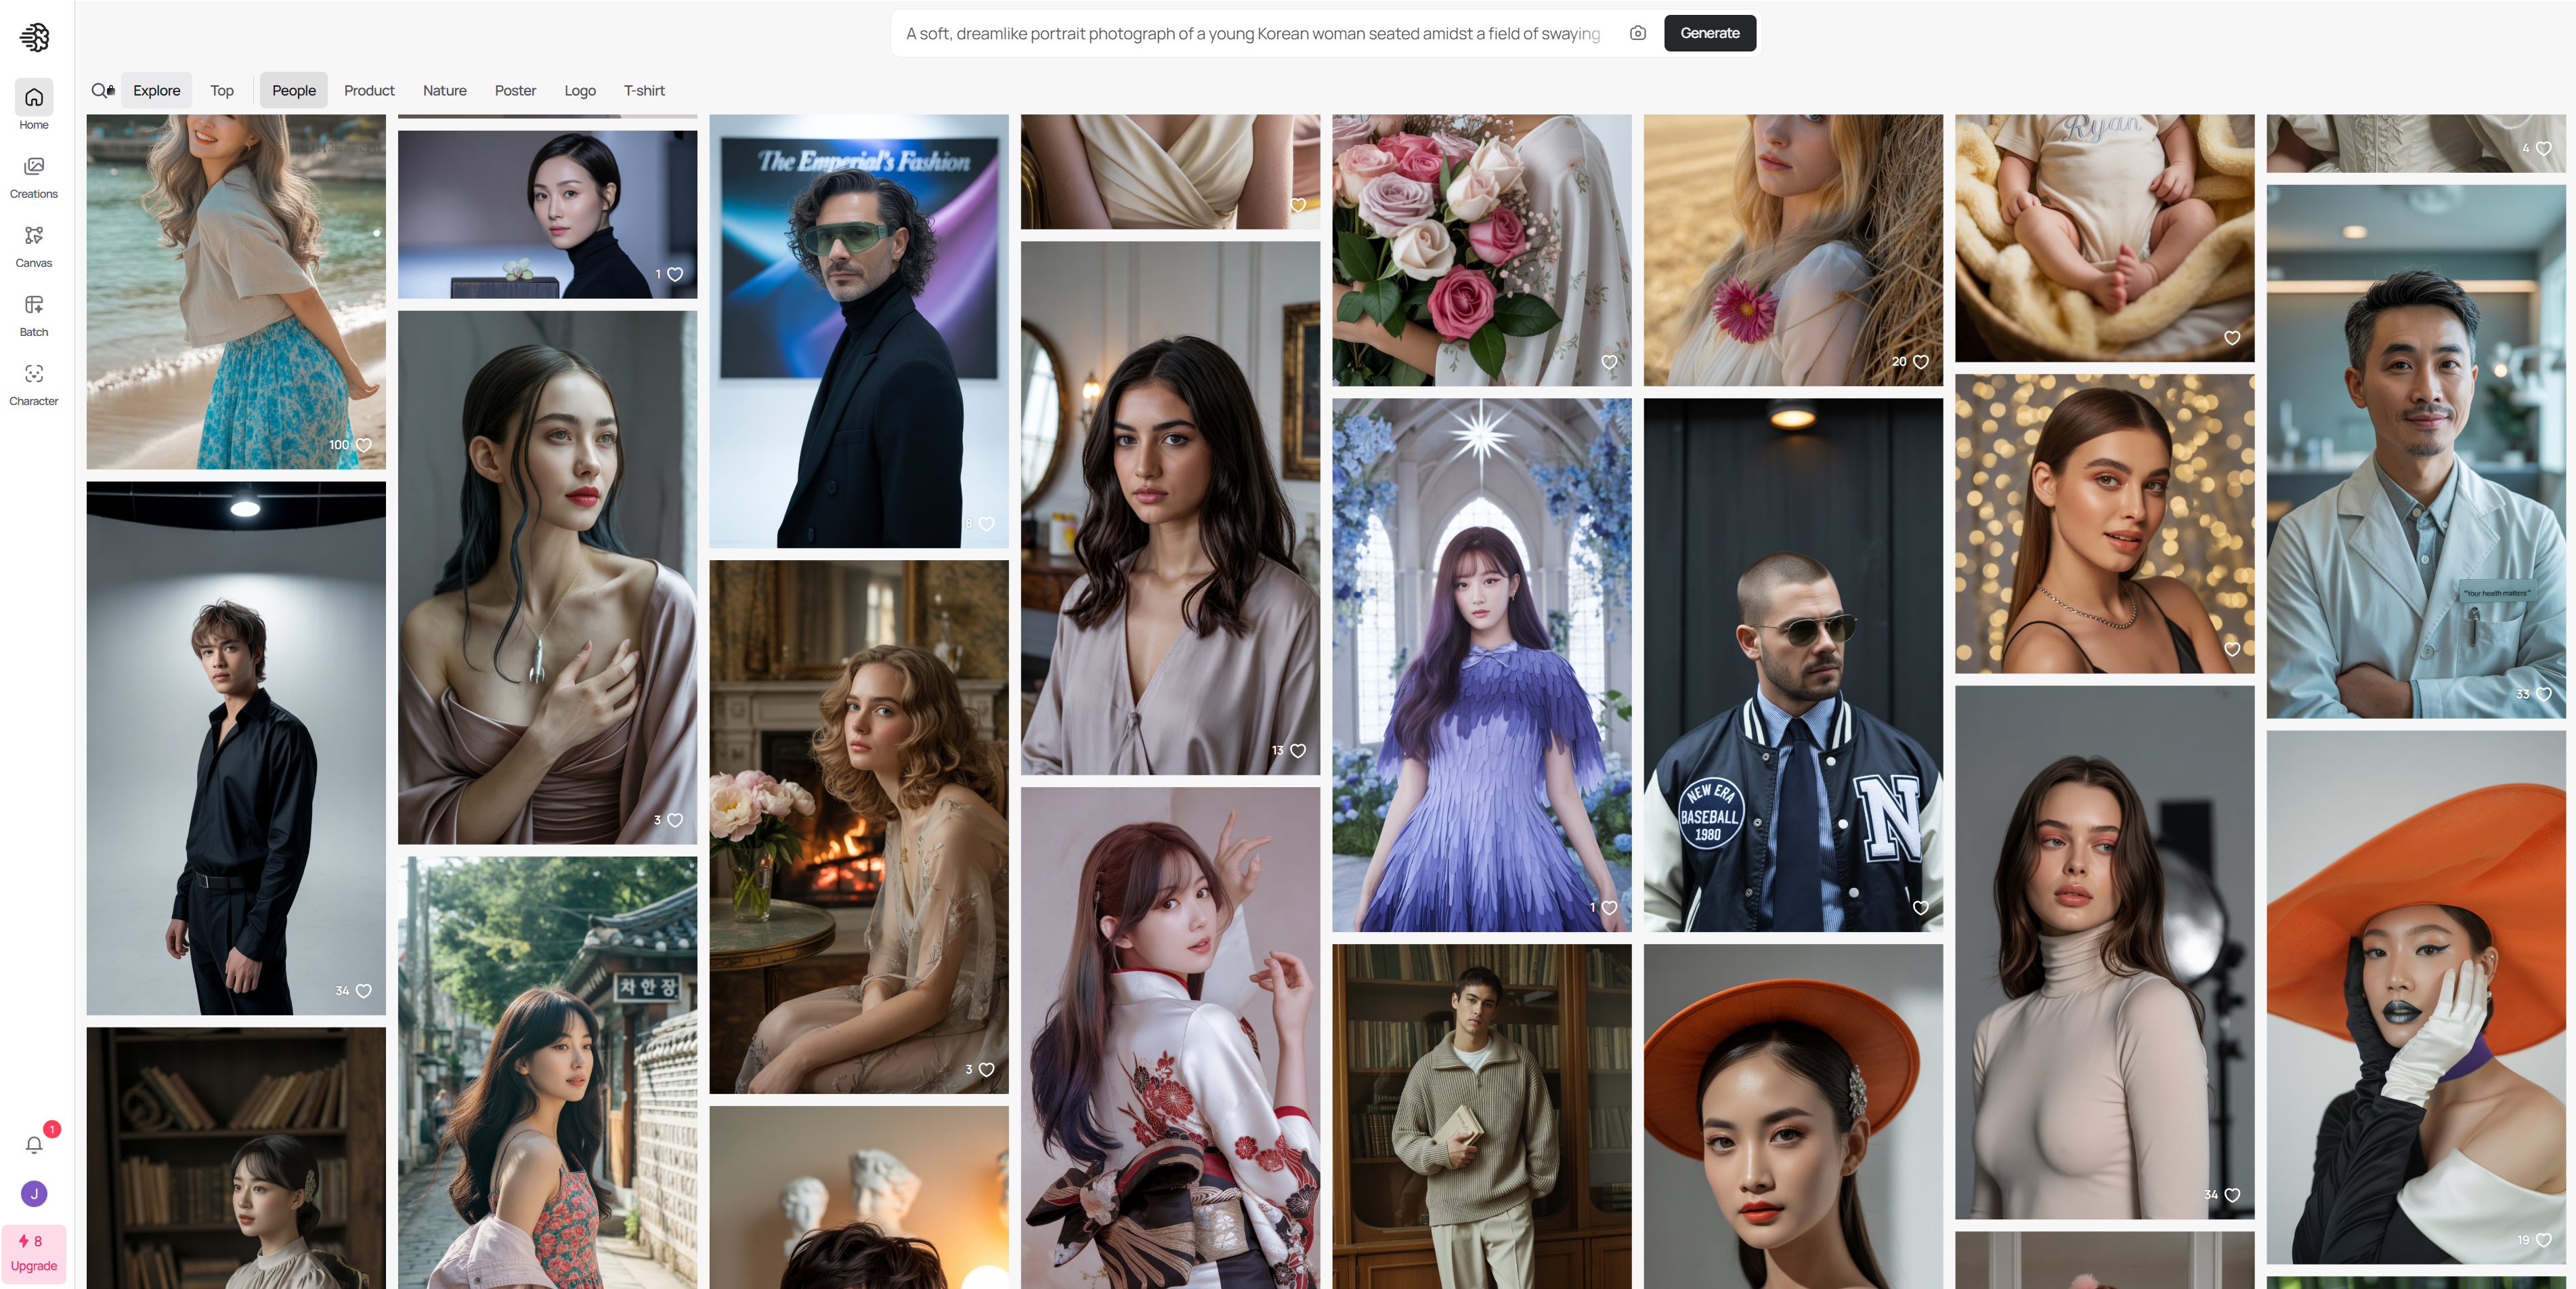Image resolution: width=2576 pixels, height=1289 pixels.
Task: Click the notifications bell icon
Action: coord(34,1144)
